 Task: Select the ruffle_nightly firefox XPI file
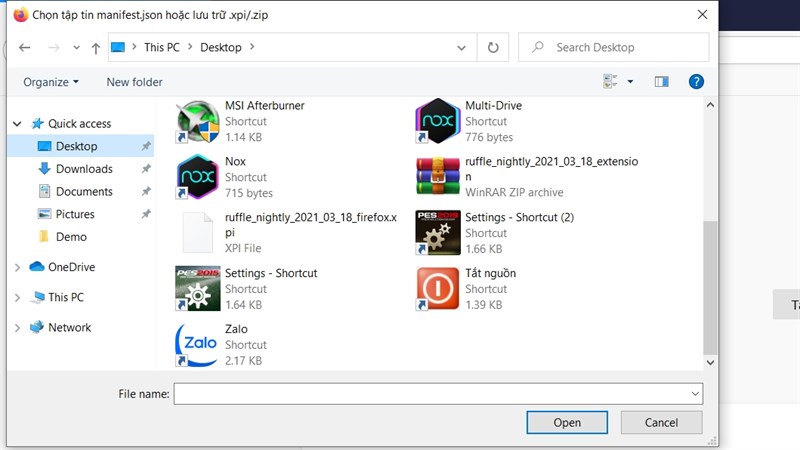pyautogui.click(x=198, y=233)
